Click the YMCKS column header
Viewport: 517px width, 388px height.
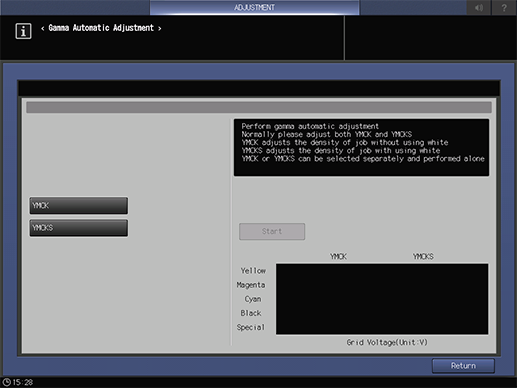(423, 256)
